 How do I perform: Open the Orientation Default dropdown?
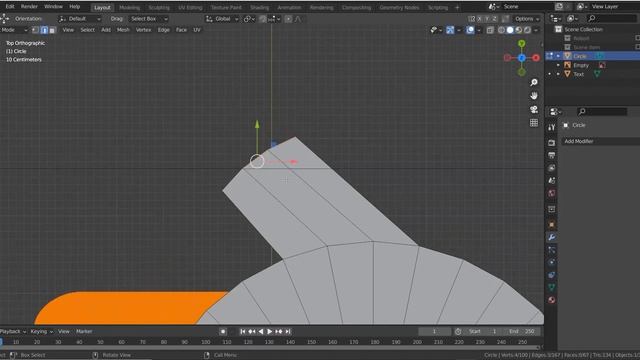pos(80,19)
